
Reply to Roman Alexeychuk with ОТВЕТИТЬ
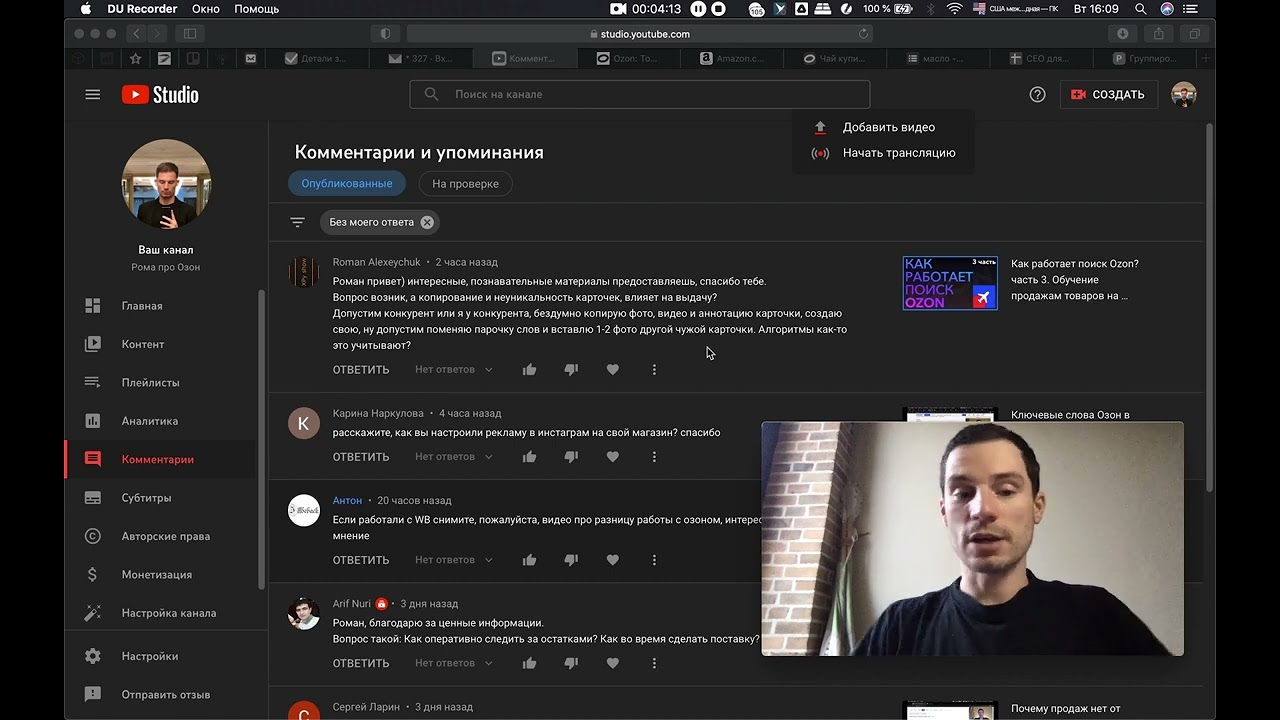[x=361, y=370]
